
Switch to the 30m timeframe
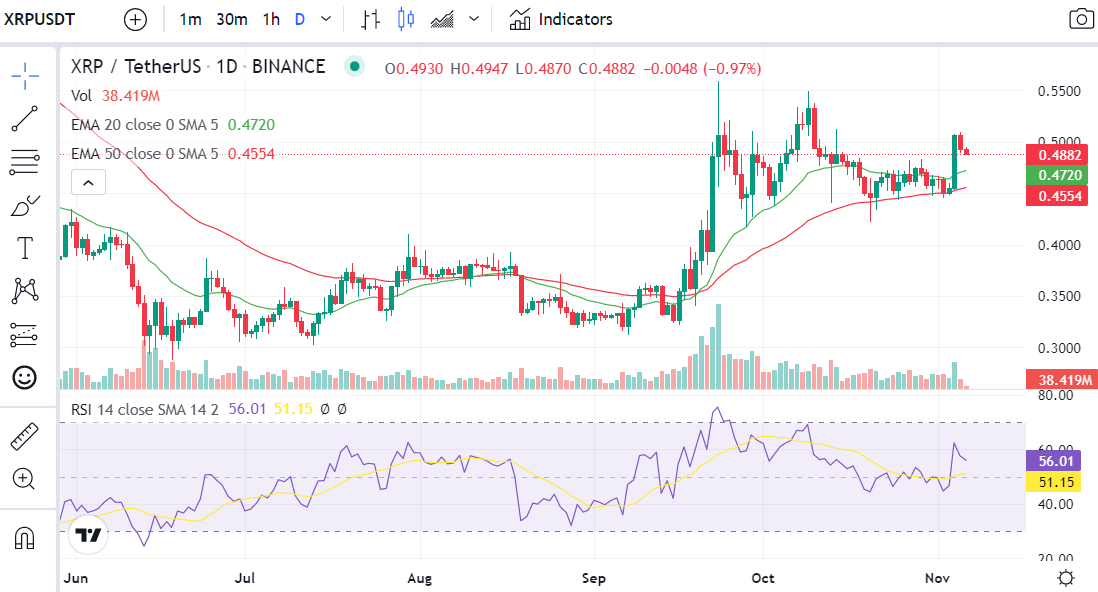232,20
